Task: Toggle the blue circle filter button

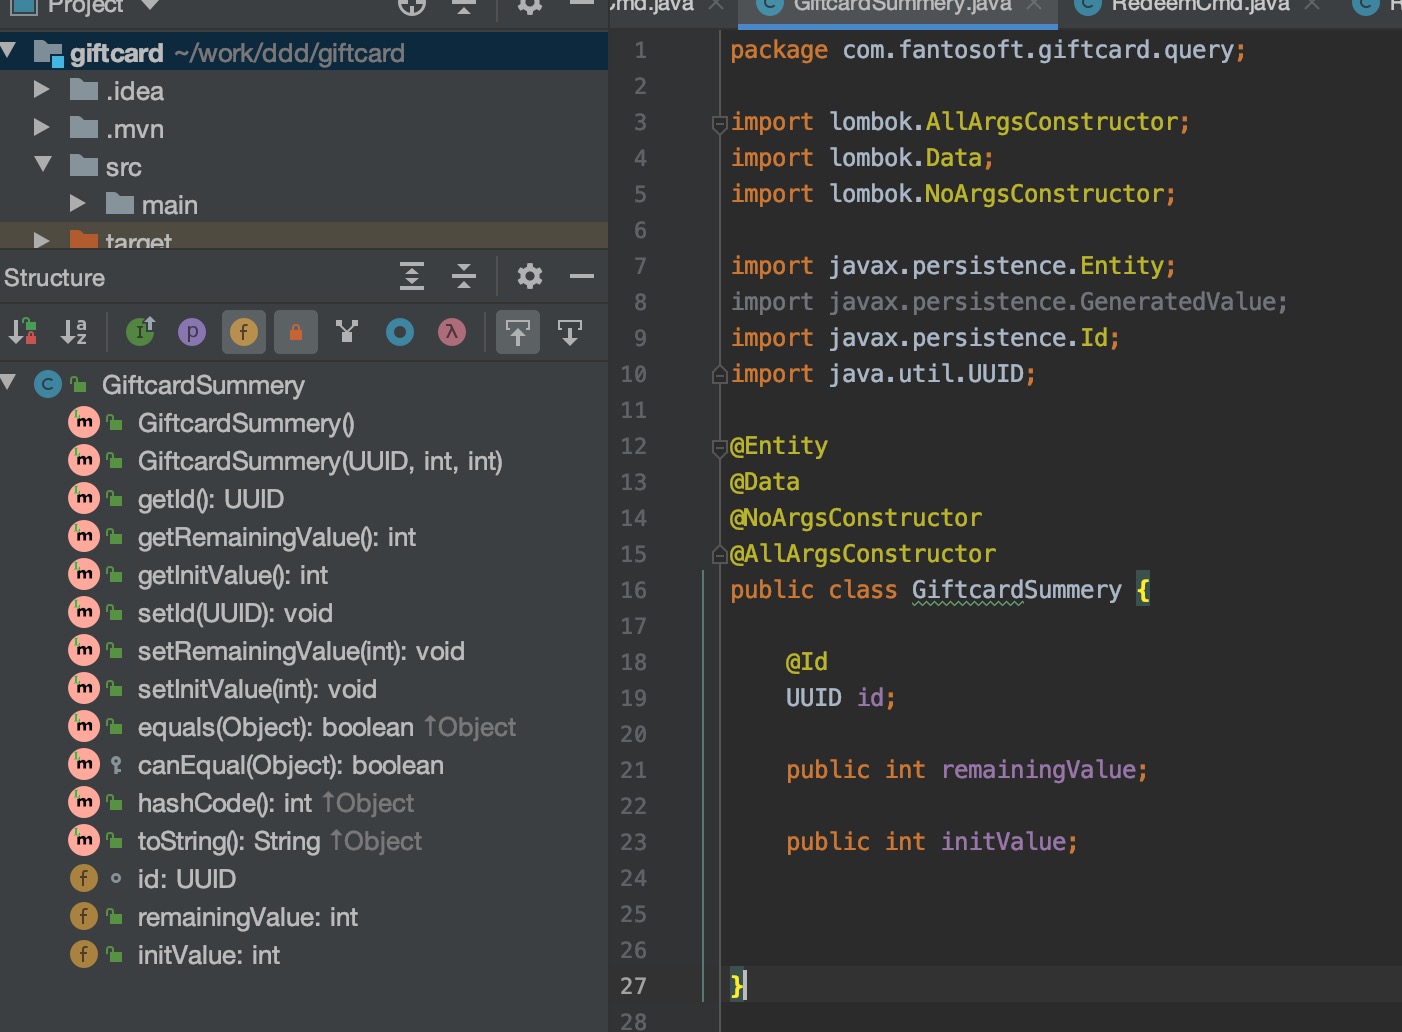Action: click(x=400, y=332)
